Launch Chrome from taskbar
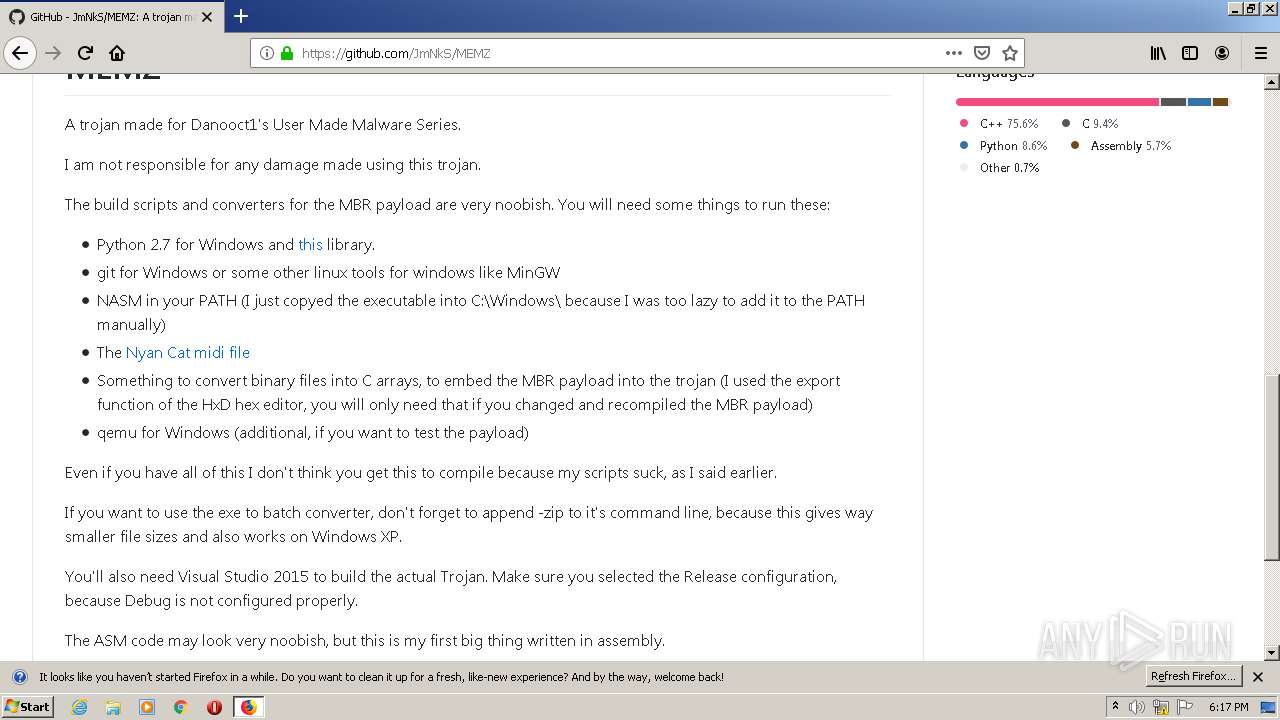Viewport: 1280px width, 720px height. pos(180,707)
